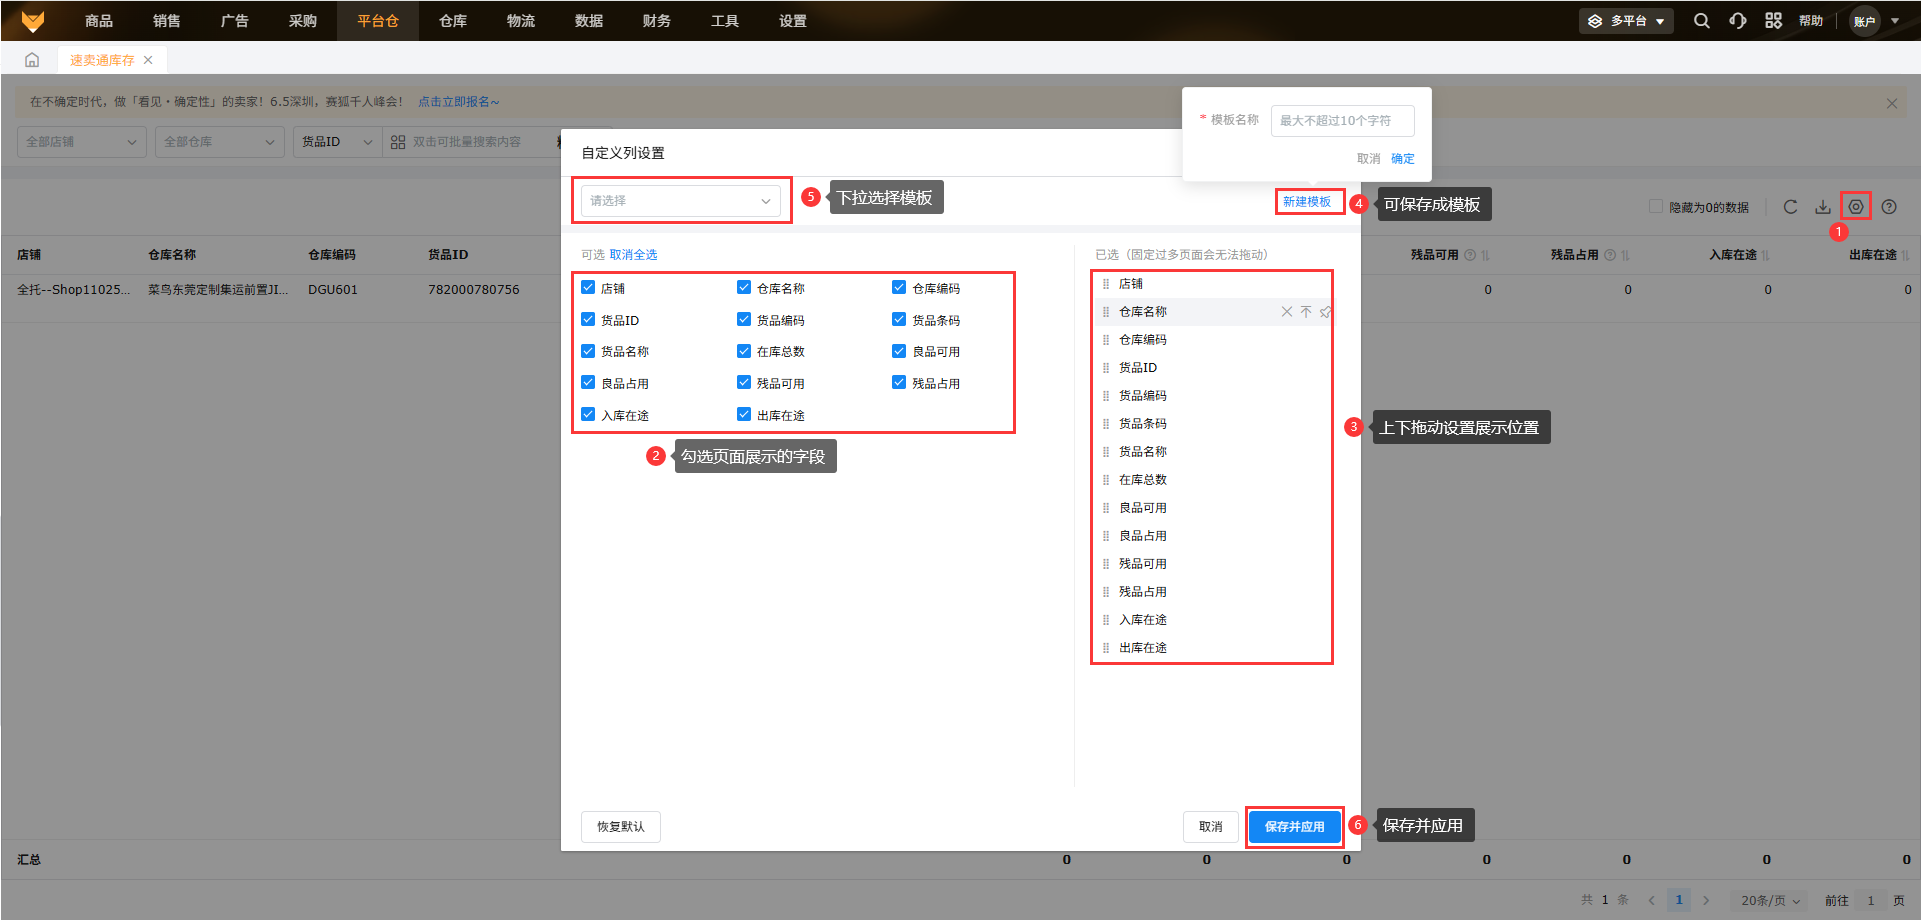Open the 多平台 platform switcher
Viewport: 1921px width, 920px height.
1626,21
